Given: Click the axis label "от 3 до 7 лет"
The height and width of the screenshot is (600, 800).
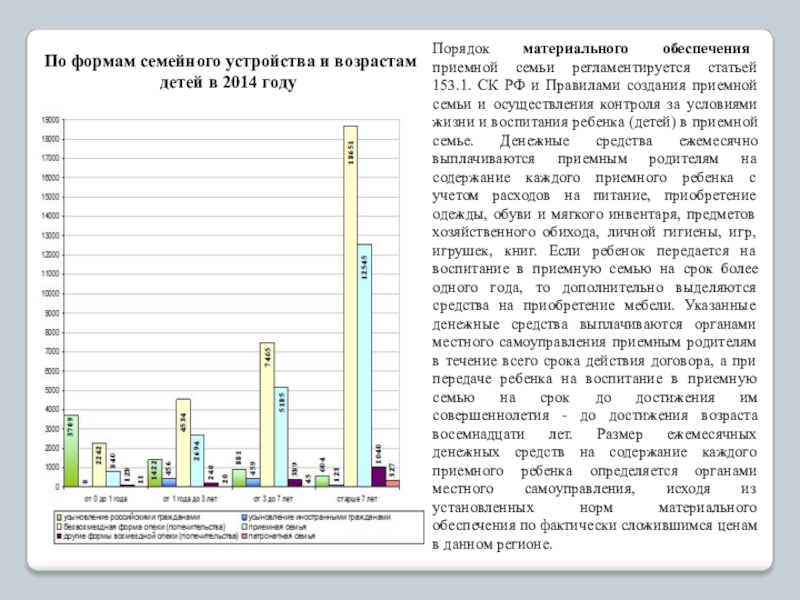Looking at the screenshot, I should 273,498.
